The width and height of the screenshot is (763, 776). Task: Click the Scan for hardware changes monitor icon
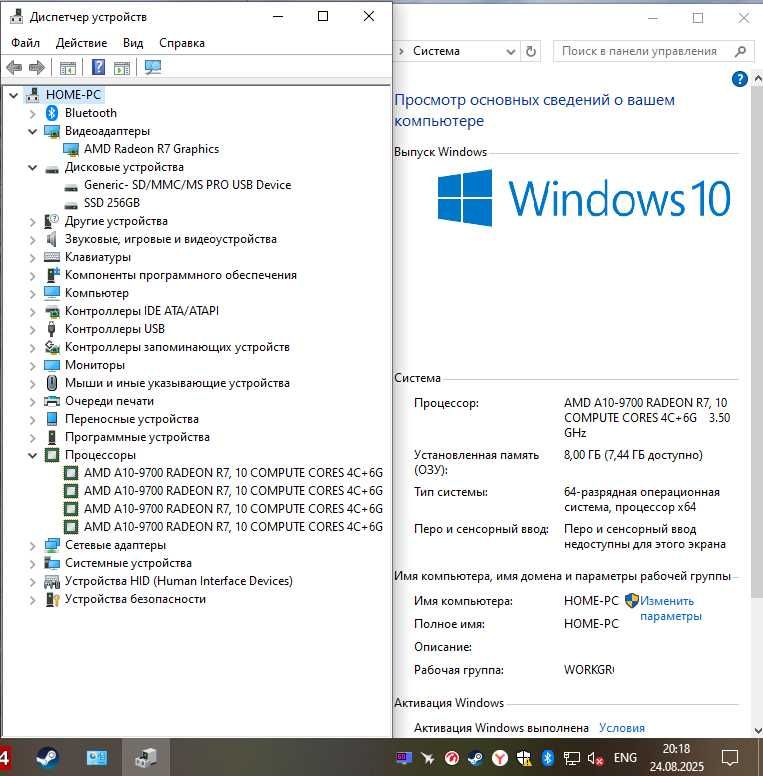pos(153,67)
